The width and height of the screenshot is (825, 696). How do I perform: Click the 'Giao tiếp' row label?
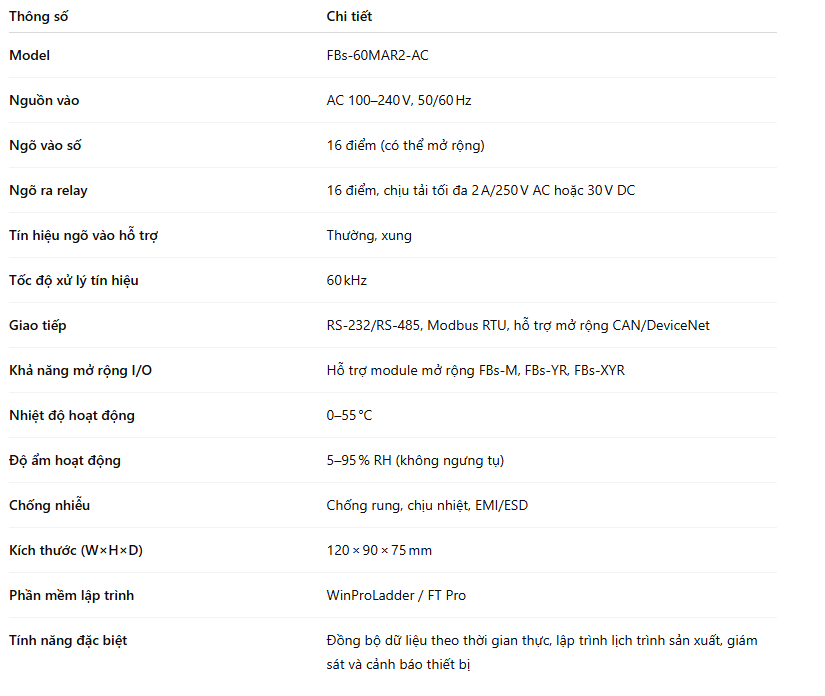pyautogui.click(x=38, y=325)
